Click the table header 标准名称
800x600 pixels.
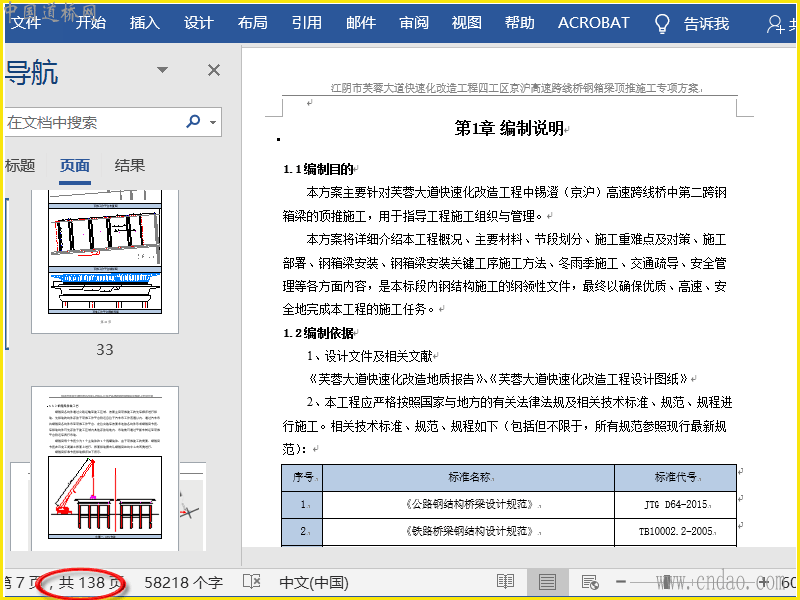pos(469,477)
